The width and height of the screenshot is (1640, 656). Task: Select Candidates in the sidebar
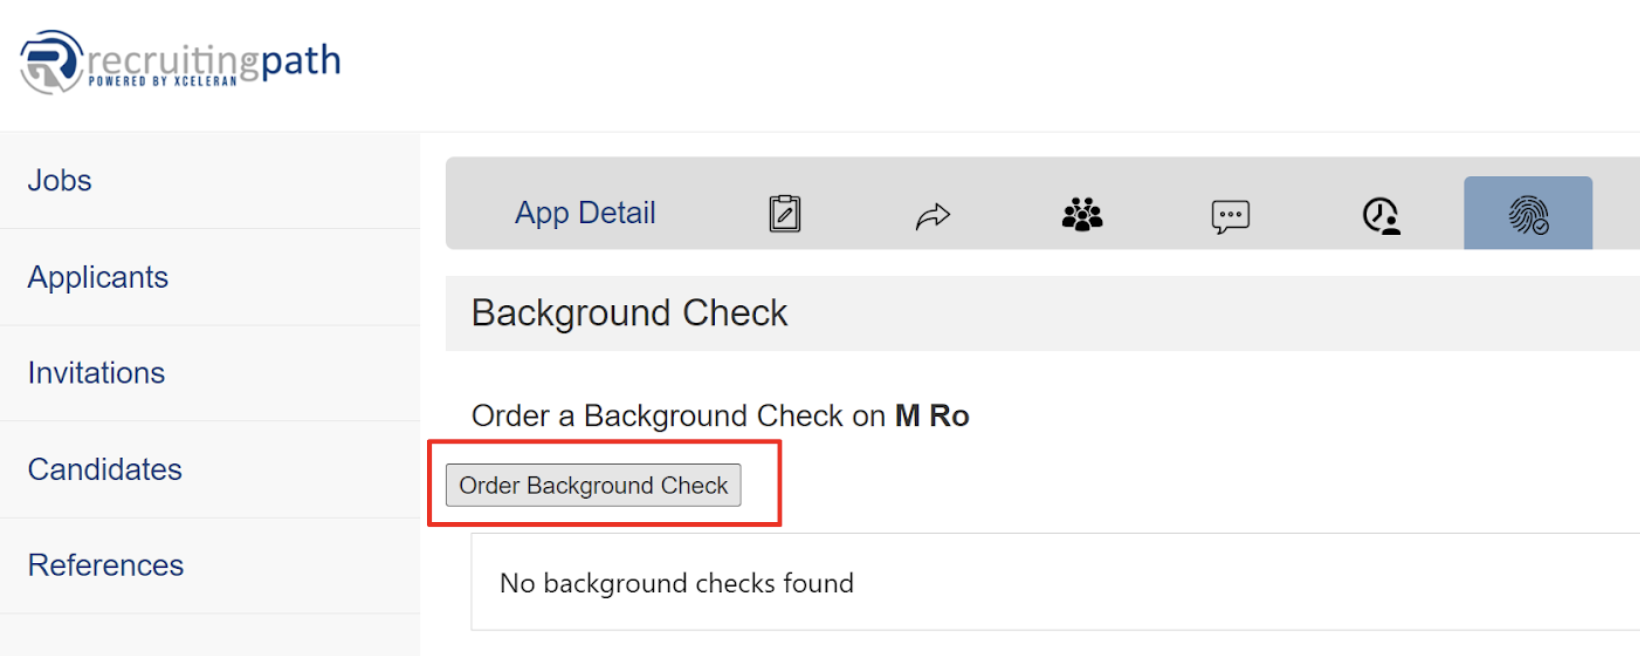105,469
